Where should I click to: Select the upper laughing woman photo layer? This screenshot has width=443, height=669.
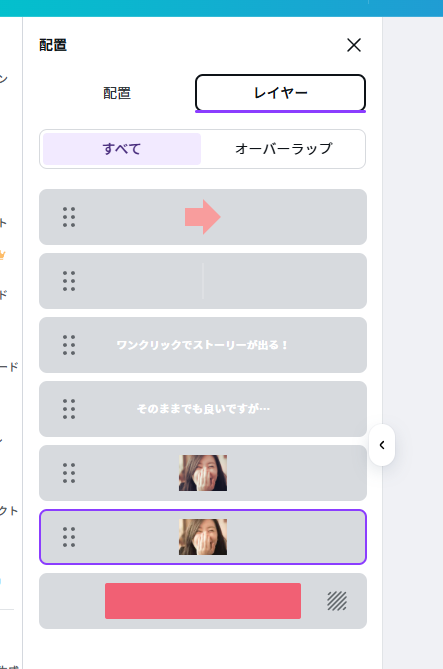(x=203, y=473)
